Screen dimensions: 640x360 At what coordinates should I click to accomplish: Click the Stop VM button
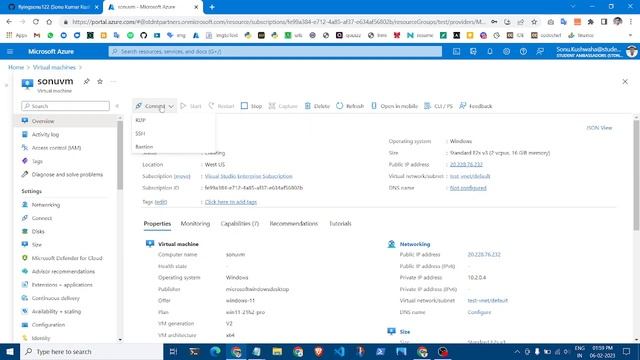point(251,106)
